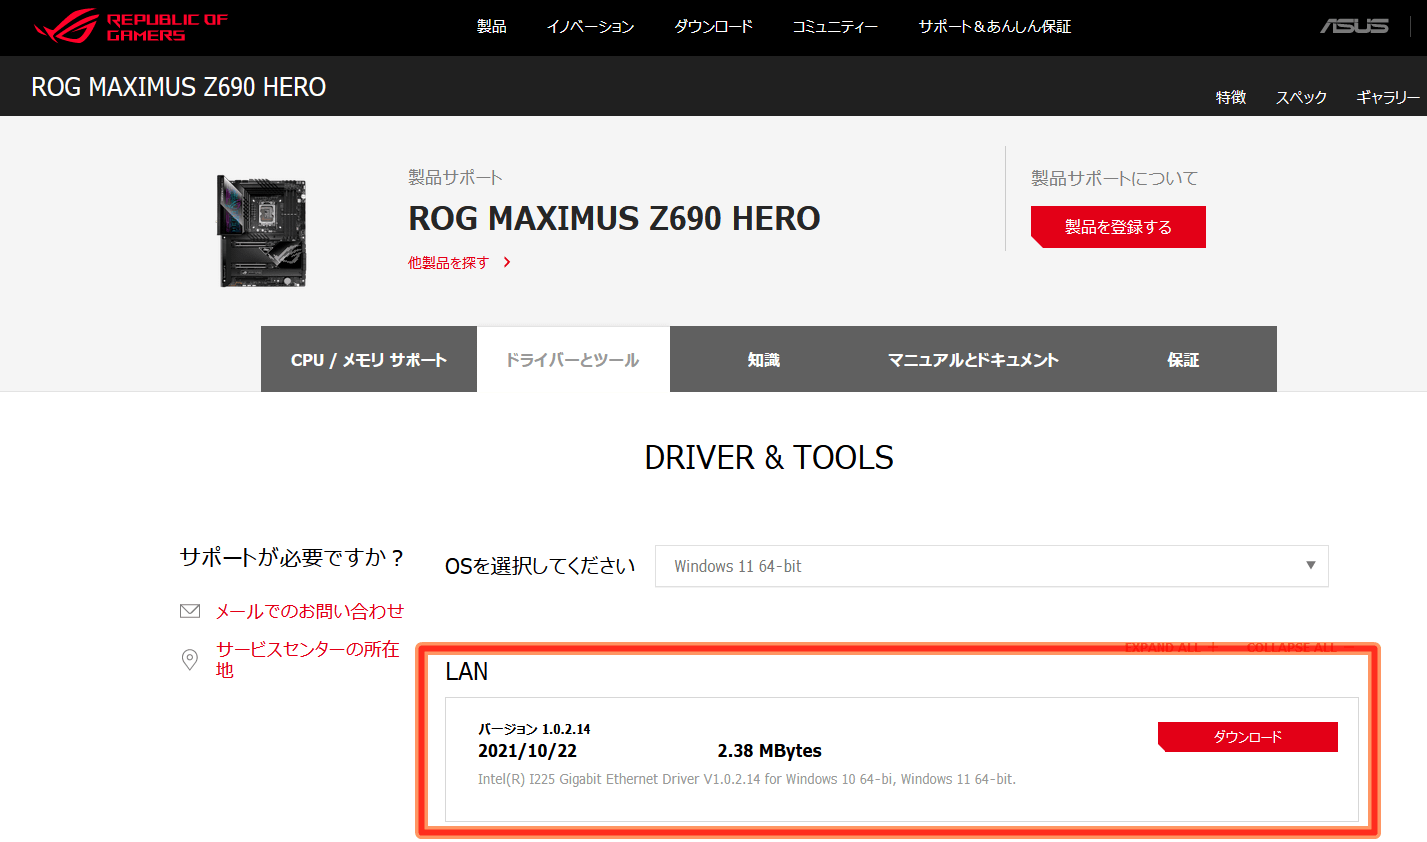Click the location pin service center icon
The image size is (1427, 842).
click(190, 659)
